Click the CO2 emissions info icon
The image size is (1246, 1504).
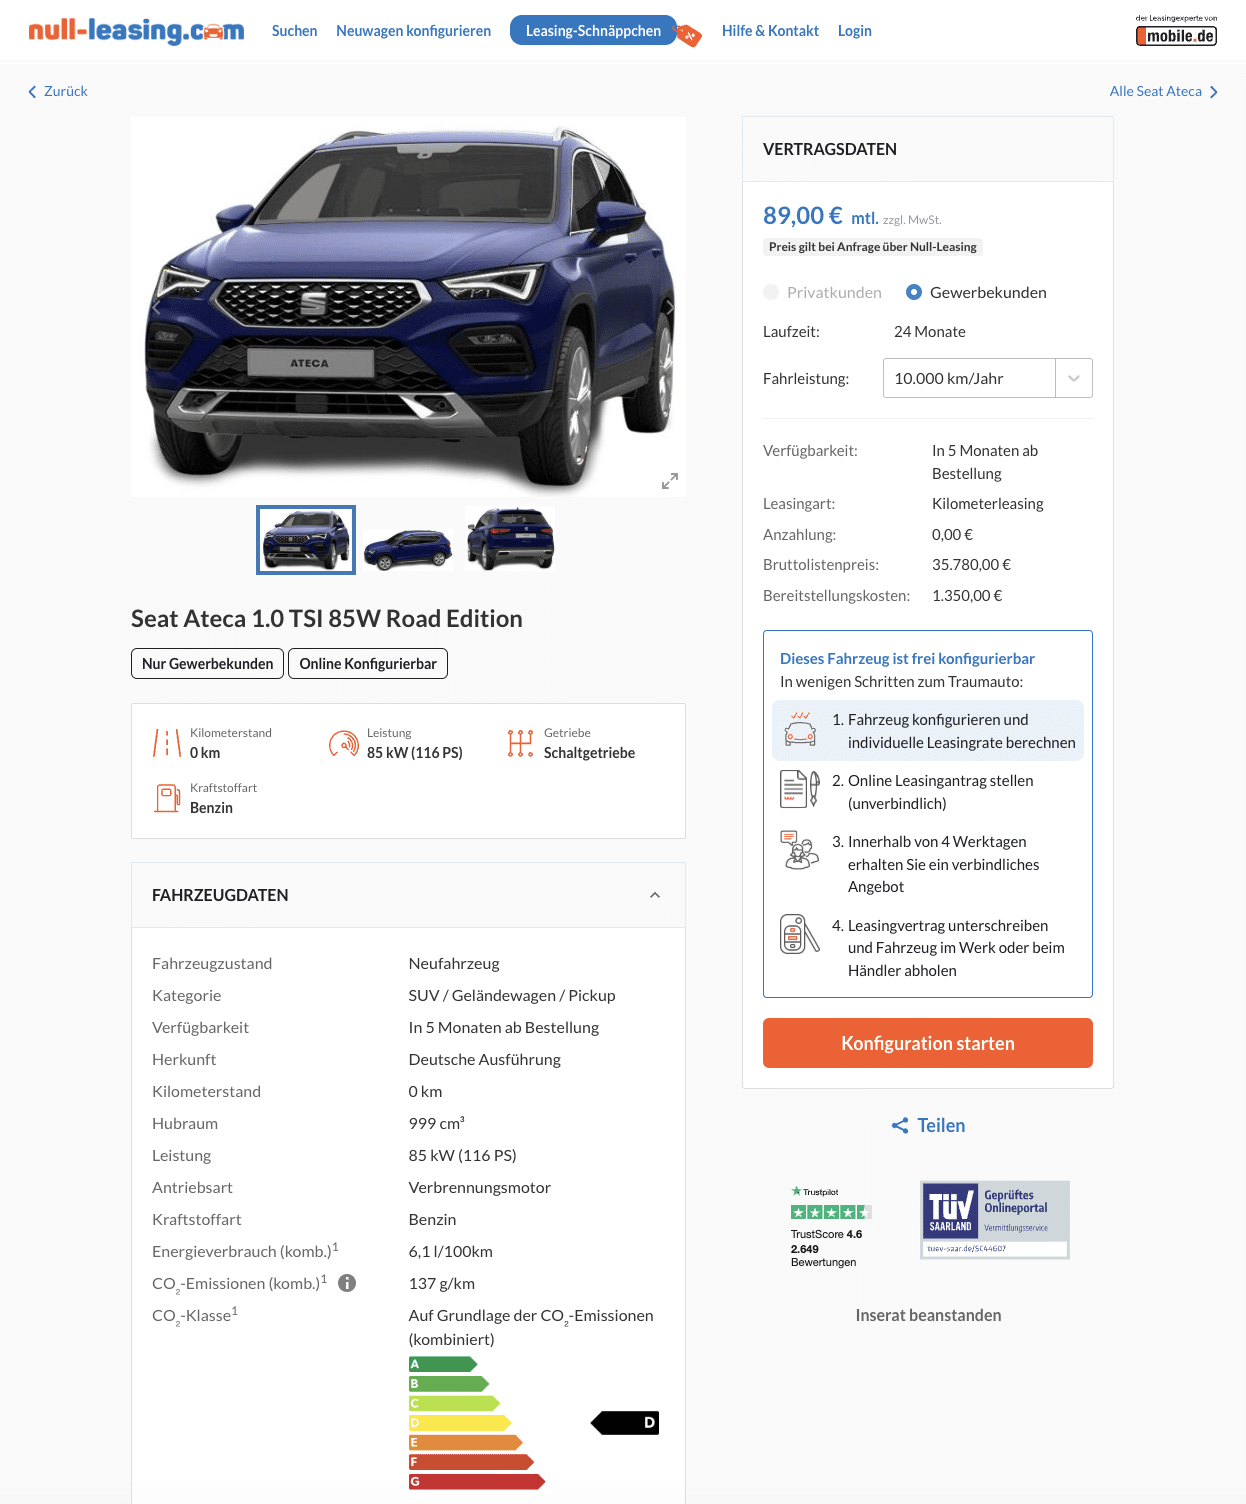click(347, 1283)
